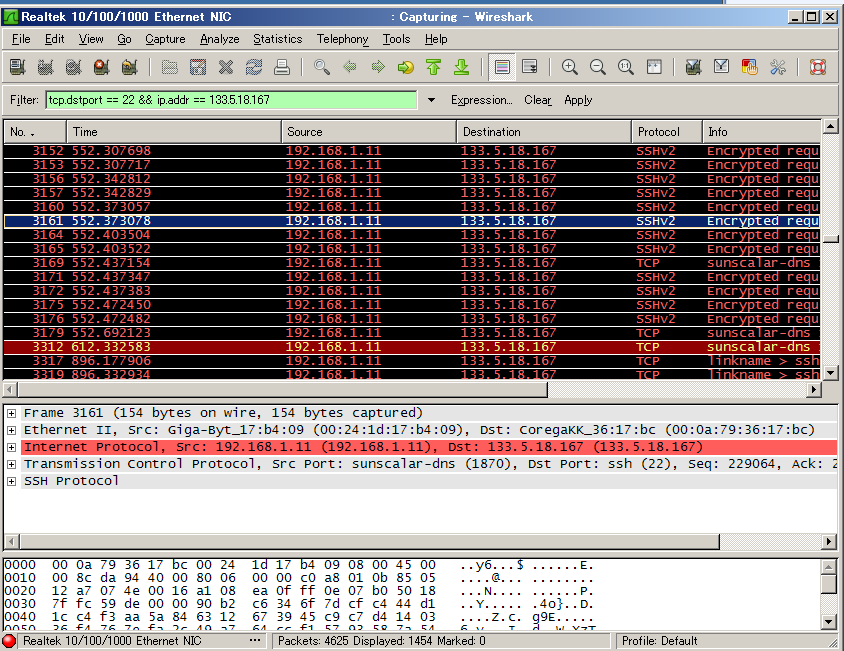
Task: Find a packet with the magnifier icon
Action: (322, 67)
